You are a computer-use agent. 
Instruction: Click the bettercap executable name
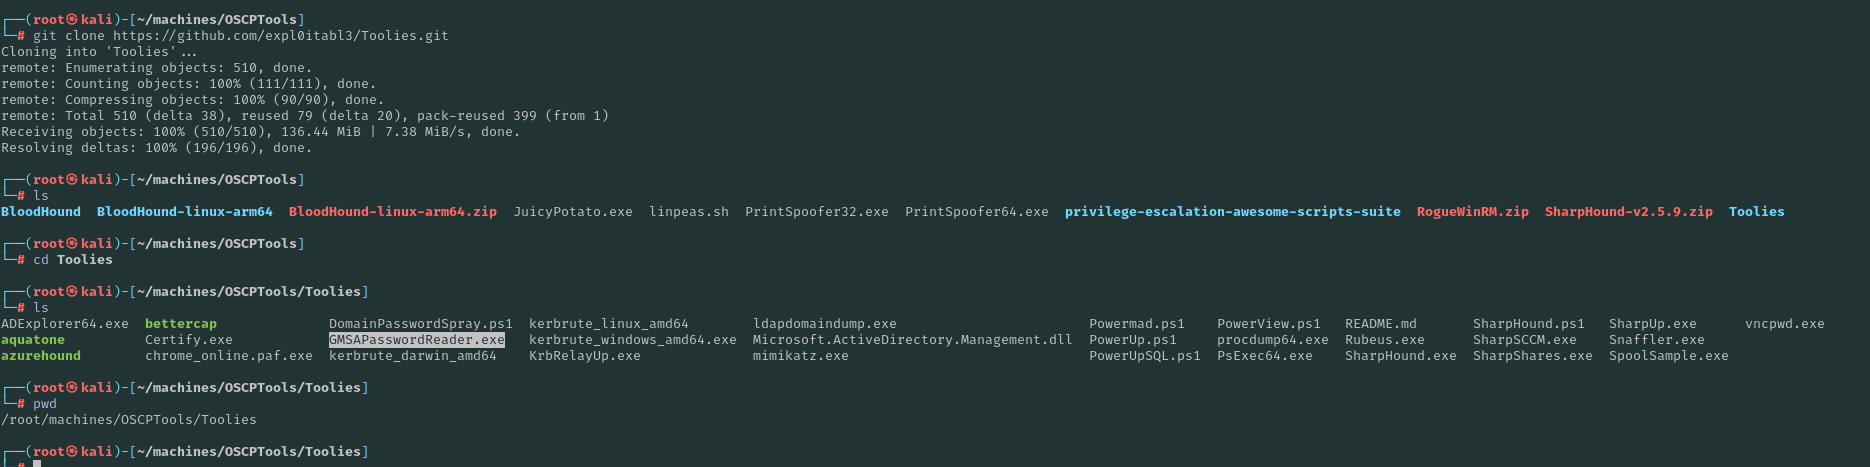coord(180,324)
